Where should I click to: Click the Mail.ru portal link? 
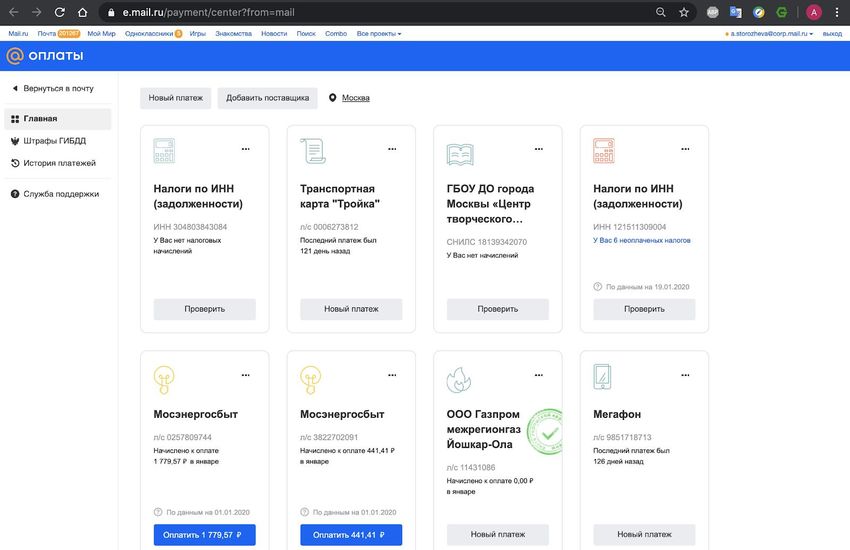18,34
